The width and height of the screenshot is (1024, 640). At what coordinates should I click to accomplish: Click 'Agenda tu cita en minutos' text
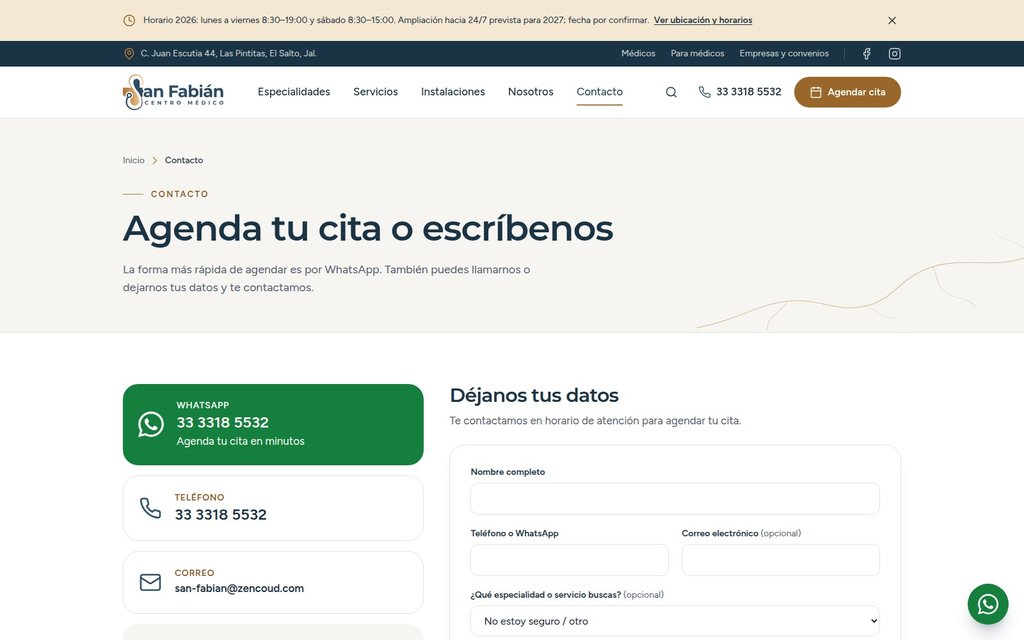click(x=240, y=441)
